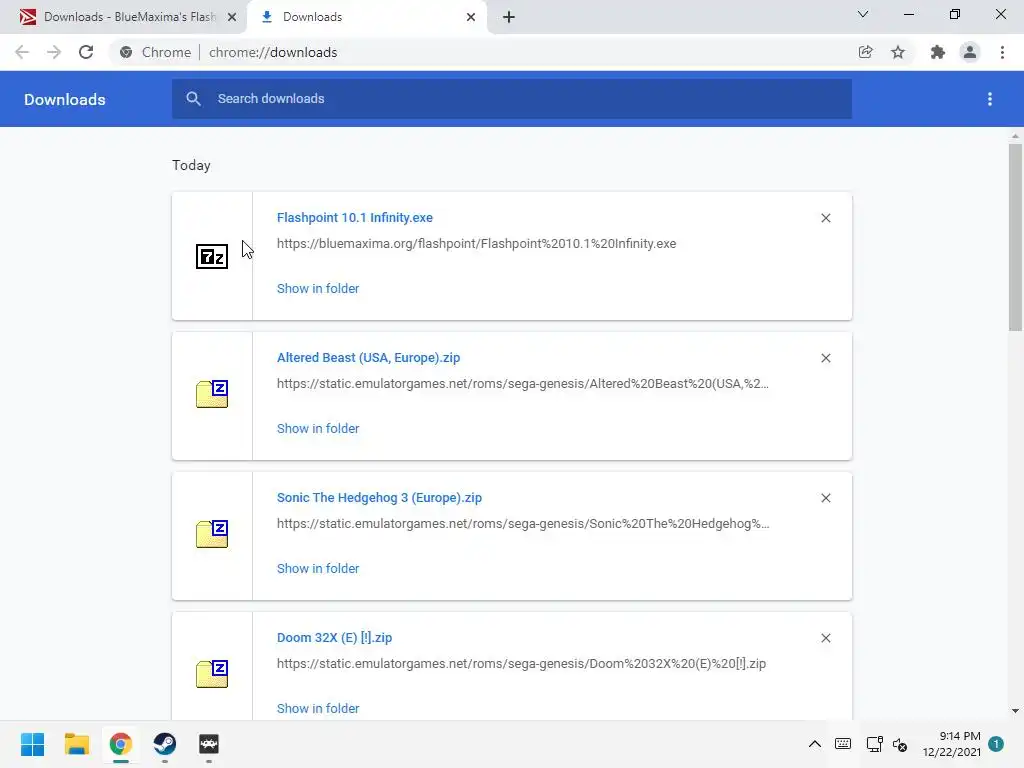The image size is (1024, 768).
Task: Click the zip icon for Altered Beast
Action: 212,394
